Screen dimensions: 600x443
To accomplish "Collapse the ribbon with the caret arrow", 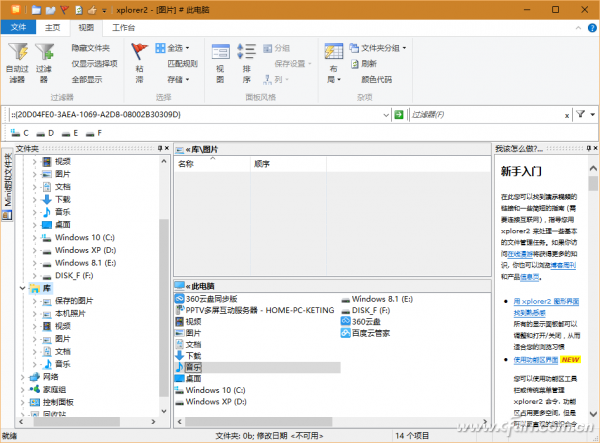I will tap(578, 28).
